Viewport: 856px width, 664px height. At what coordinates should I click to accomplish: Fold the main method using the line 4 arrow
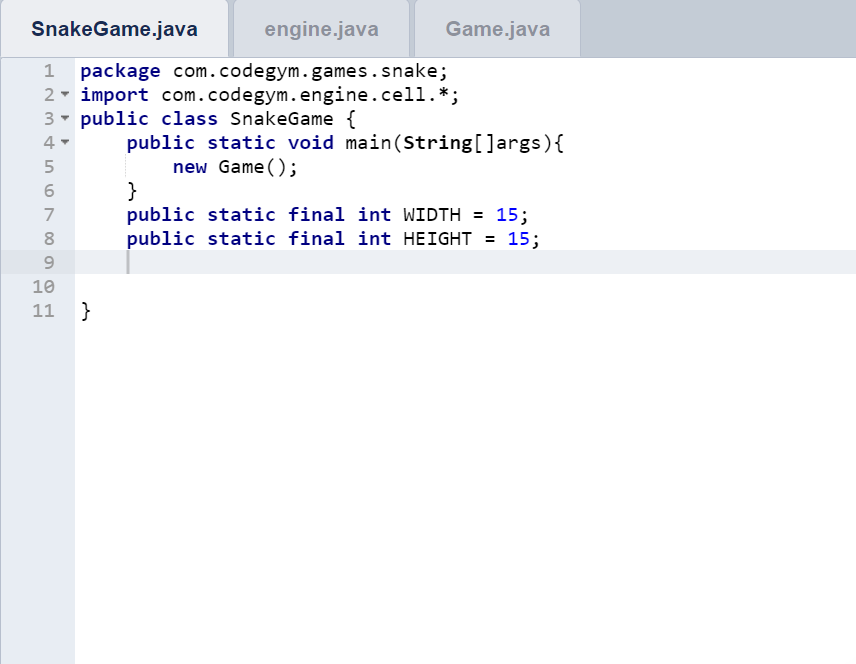[x=65, y=143]
